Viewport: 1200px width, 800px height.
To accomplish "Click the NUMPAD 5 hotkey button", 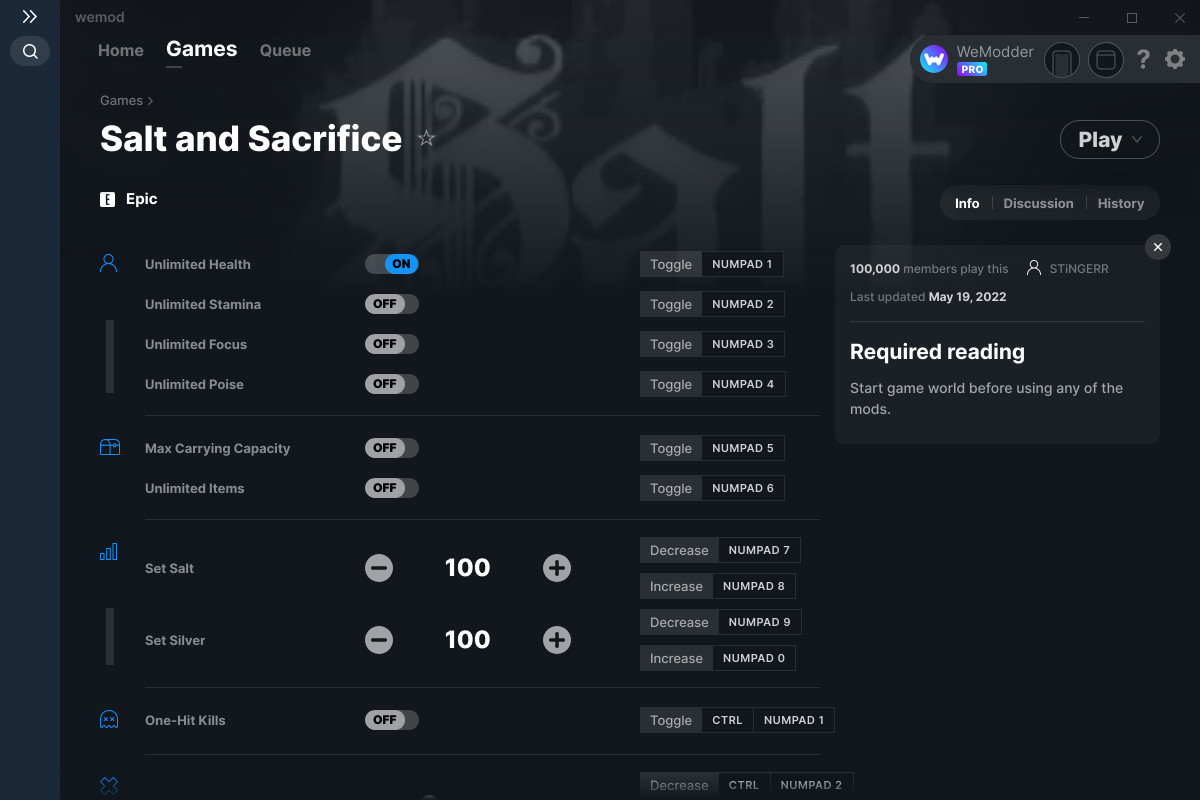I will [743, 448].
